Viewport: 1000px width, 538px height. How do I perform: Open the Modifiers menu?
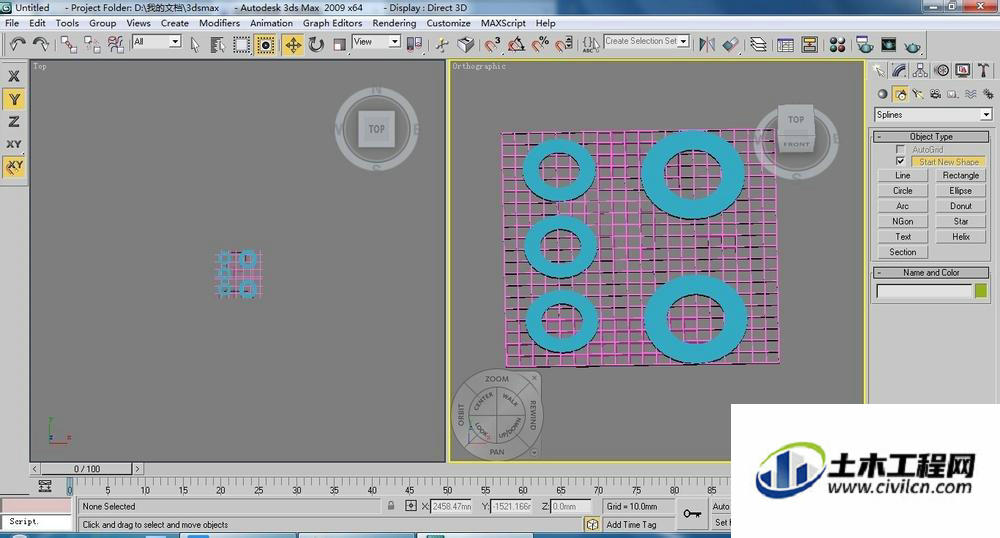(x=219, y=23)
